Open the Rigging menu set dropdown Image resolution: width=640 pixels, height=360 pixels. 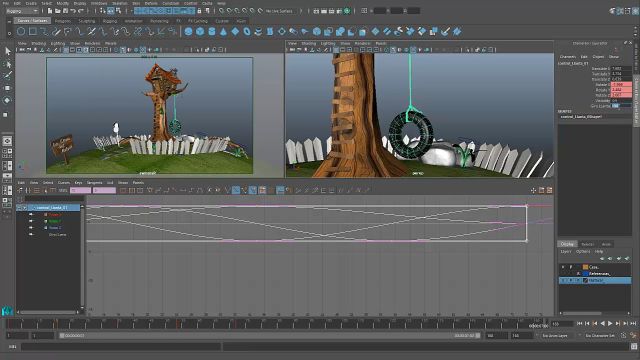(x=22, y=11)
